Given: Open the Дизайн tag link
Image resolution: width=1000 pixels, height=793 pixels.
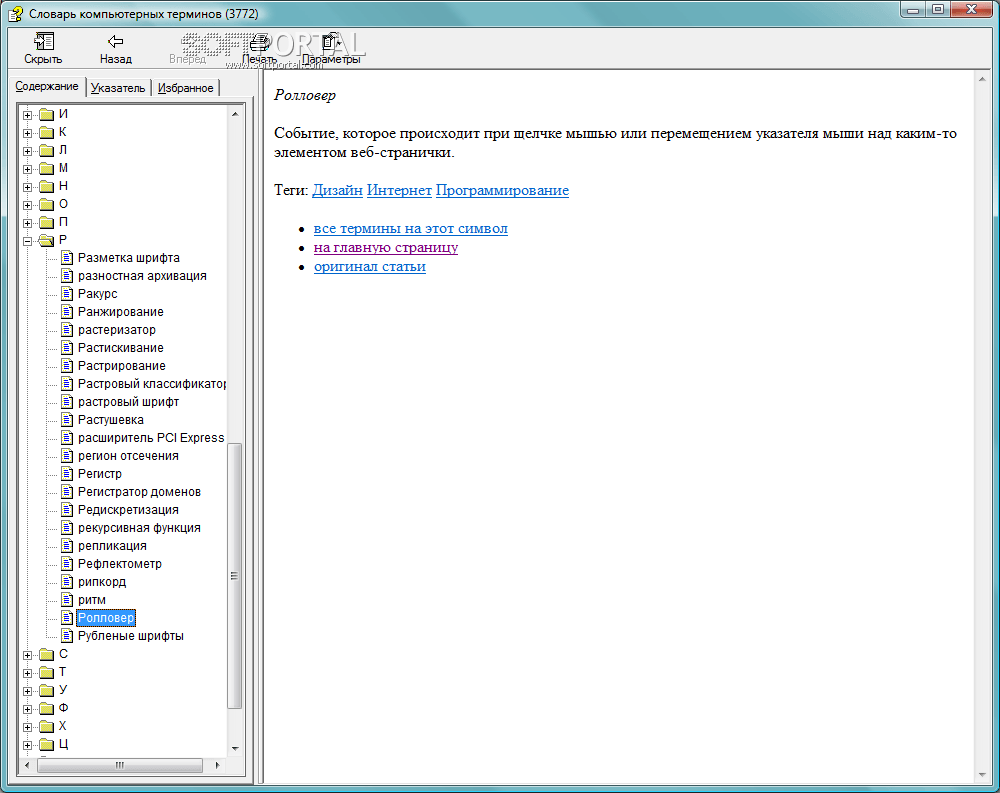Looking at the screenshot, I should coord(337,190).
